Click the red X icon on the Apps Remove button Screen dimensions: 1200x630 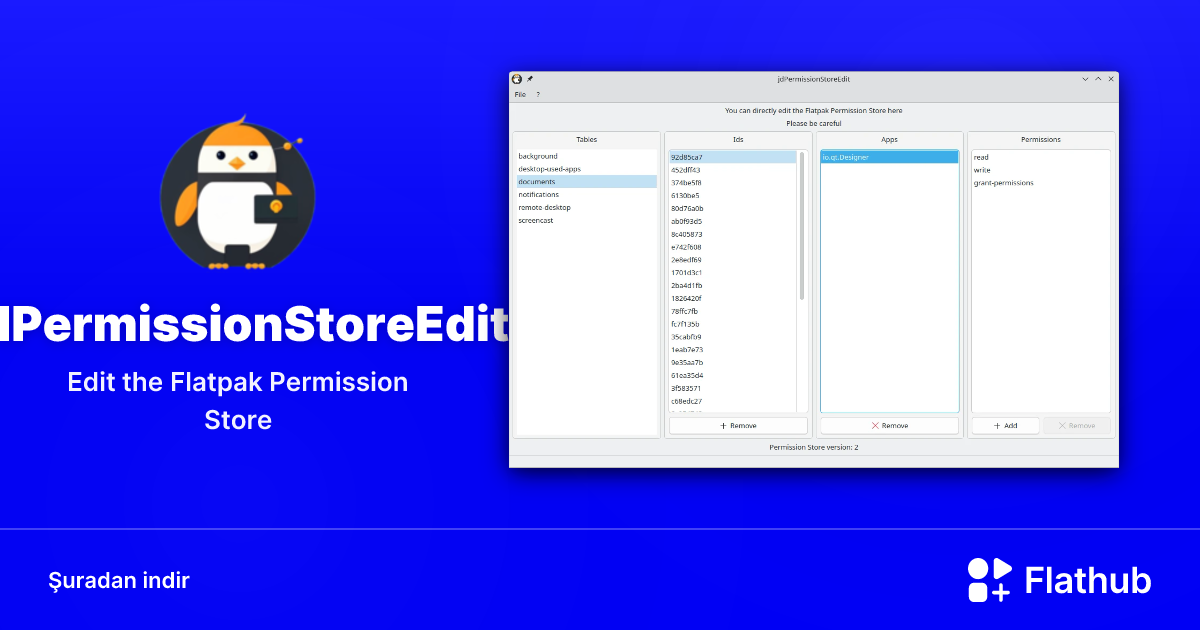point(875,425)
